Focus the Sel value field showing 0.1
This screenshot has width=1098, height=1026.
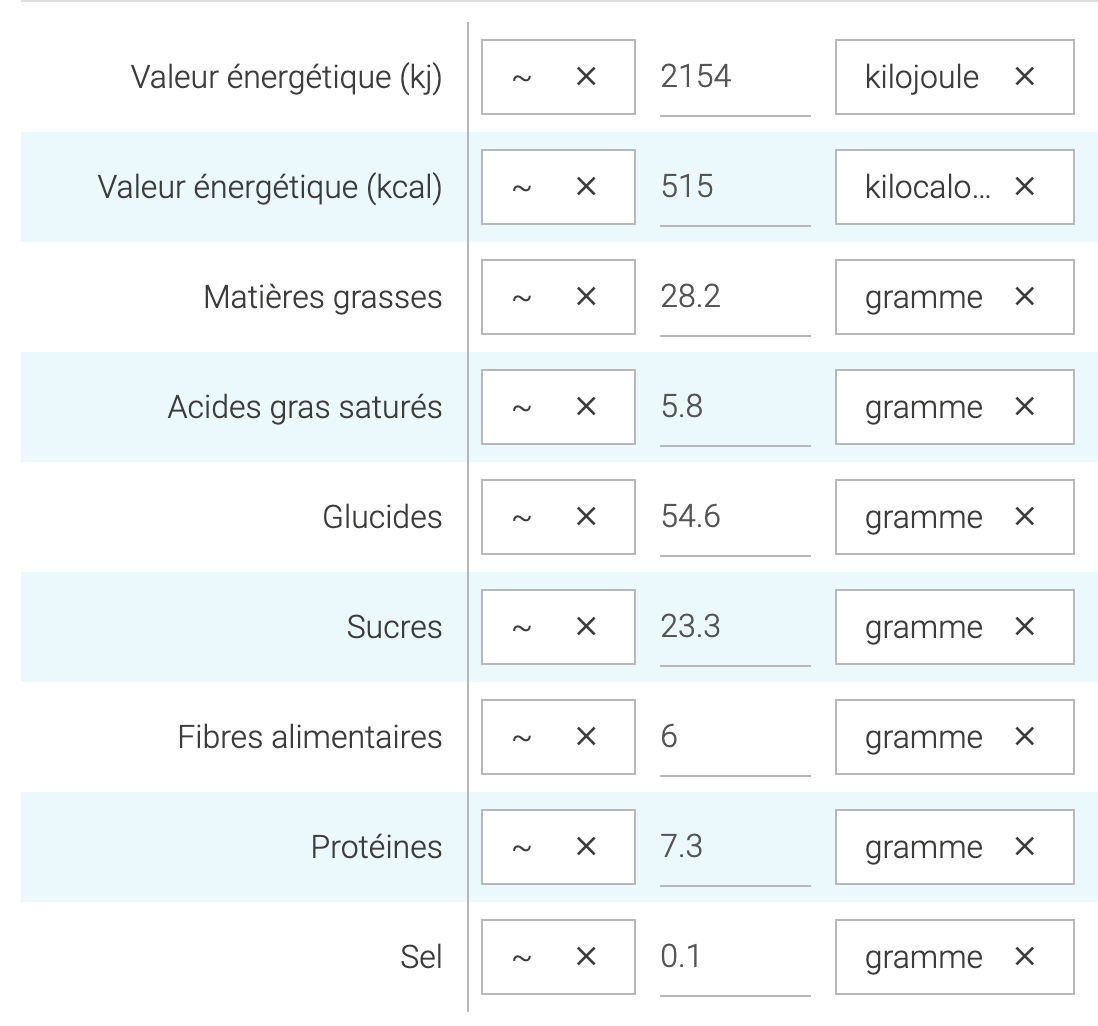pyautogui.click(x=734, y=957)
